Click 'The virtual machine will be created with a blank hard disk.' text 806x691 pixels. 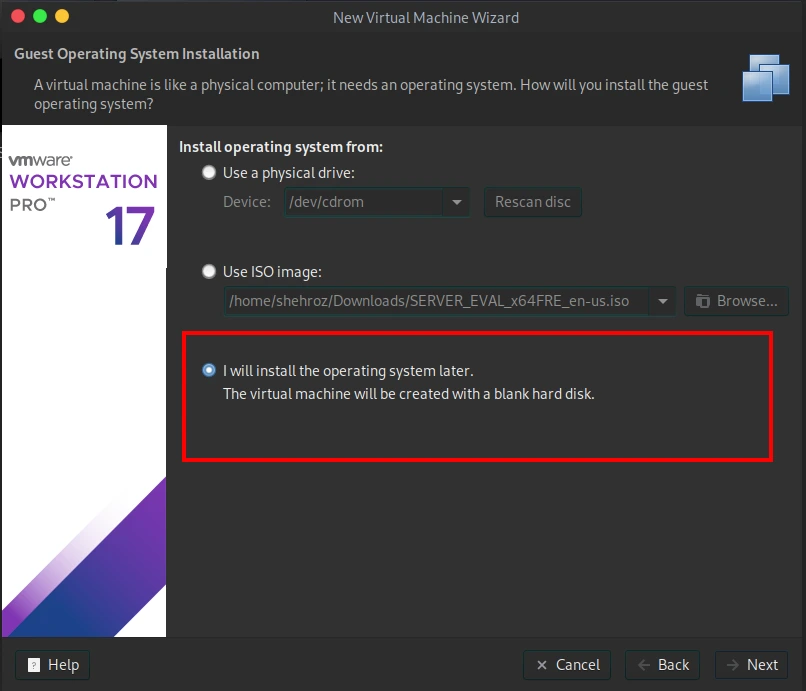(x=409, y=394)
